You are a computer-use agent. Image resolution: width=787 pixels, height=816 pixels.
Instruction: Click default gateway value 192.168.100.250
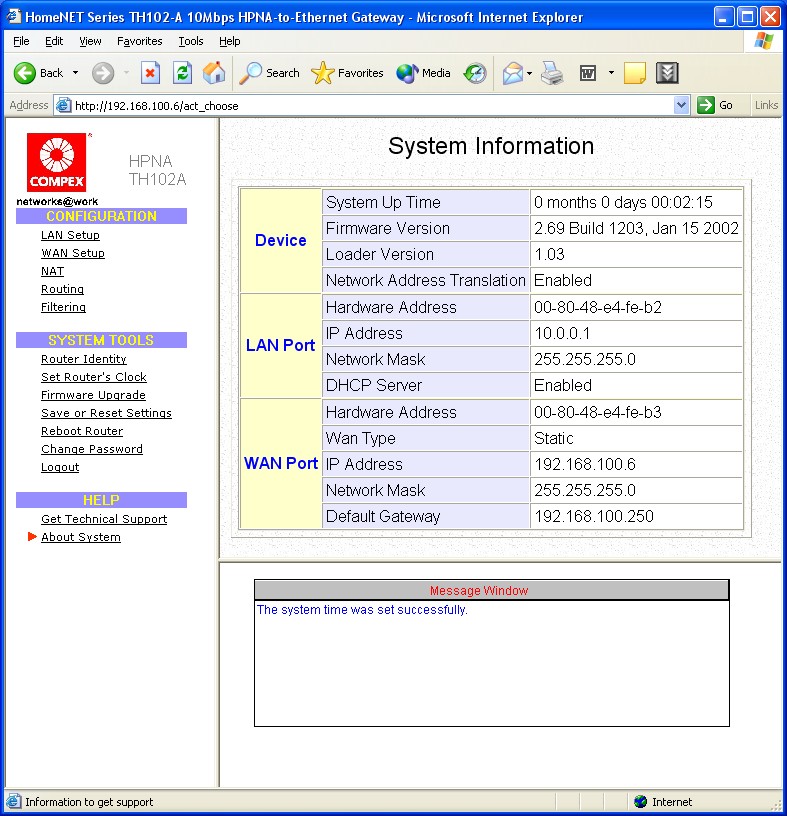pyautogui.click(x=593, y=516)
